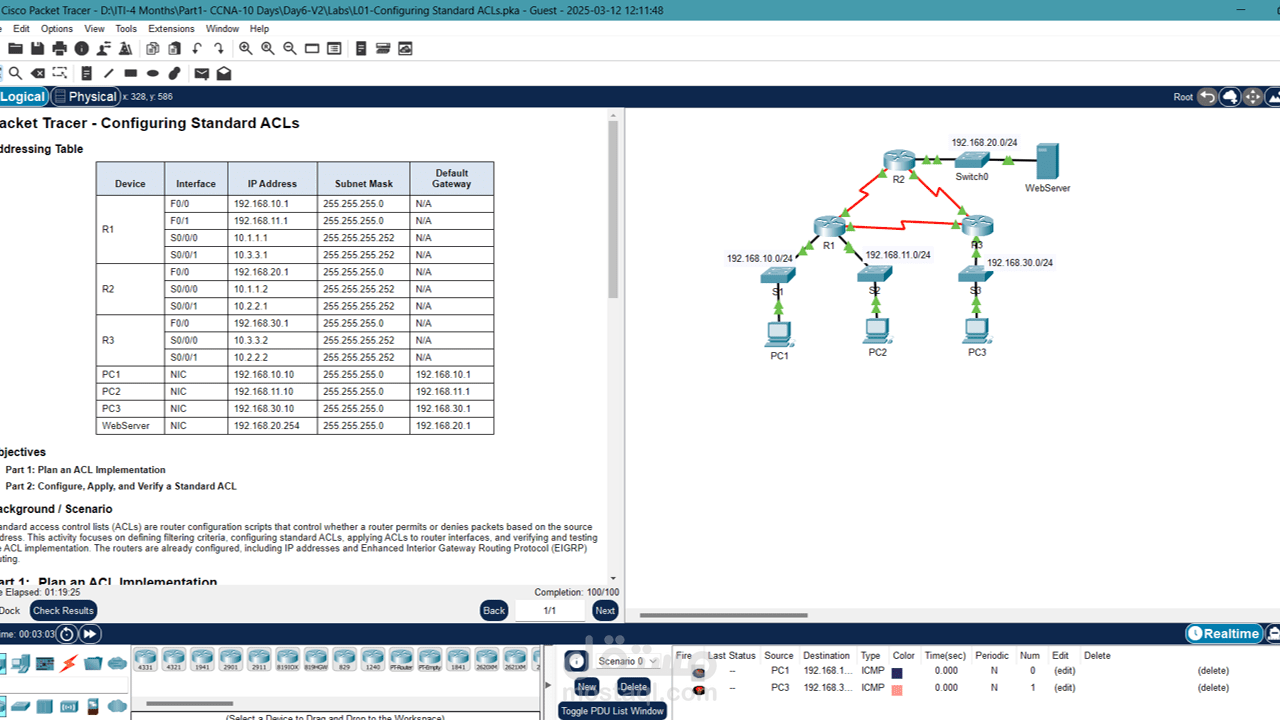Select the Draw Ellipse tool
1280x720 pixels.
pos(153,73)
